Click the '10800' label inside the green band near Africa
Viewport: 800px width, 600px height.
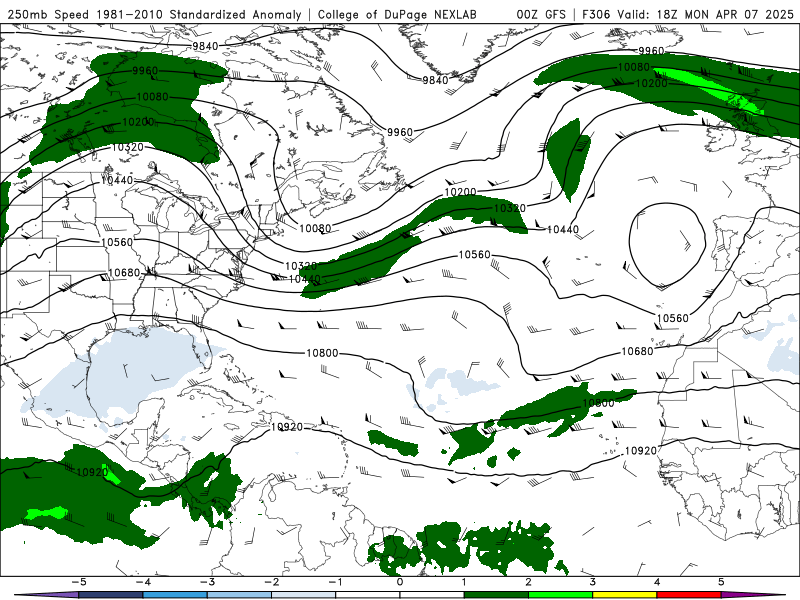click(598, 403)
